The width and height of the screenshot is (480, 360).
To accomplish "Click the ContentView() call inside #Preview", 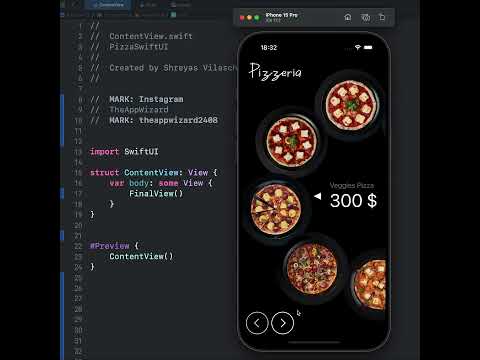I will tap(141, 256).
